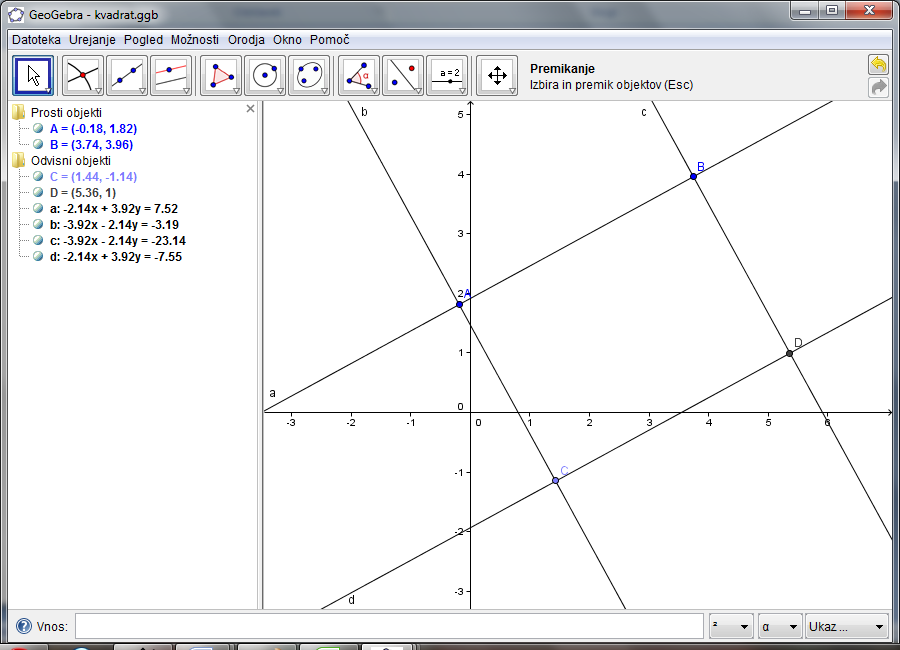The height and width of the screenshot is (650, 900).
Task: Choose the line through two points tool
Action: coord(127,75)
